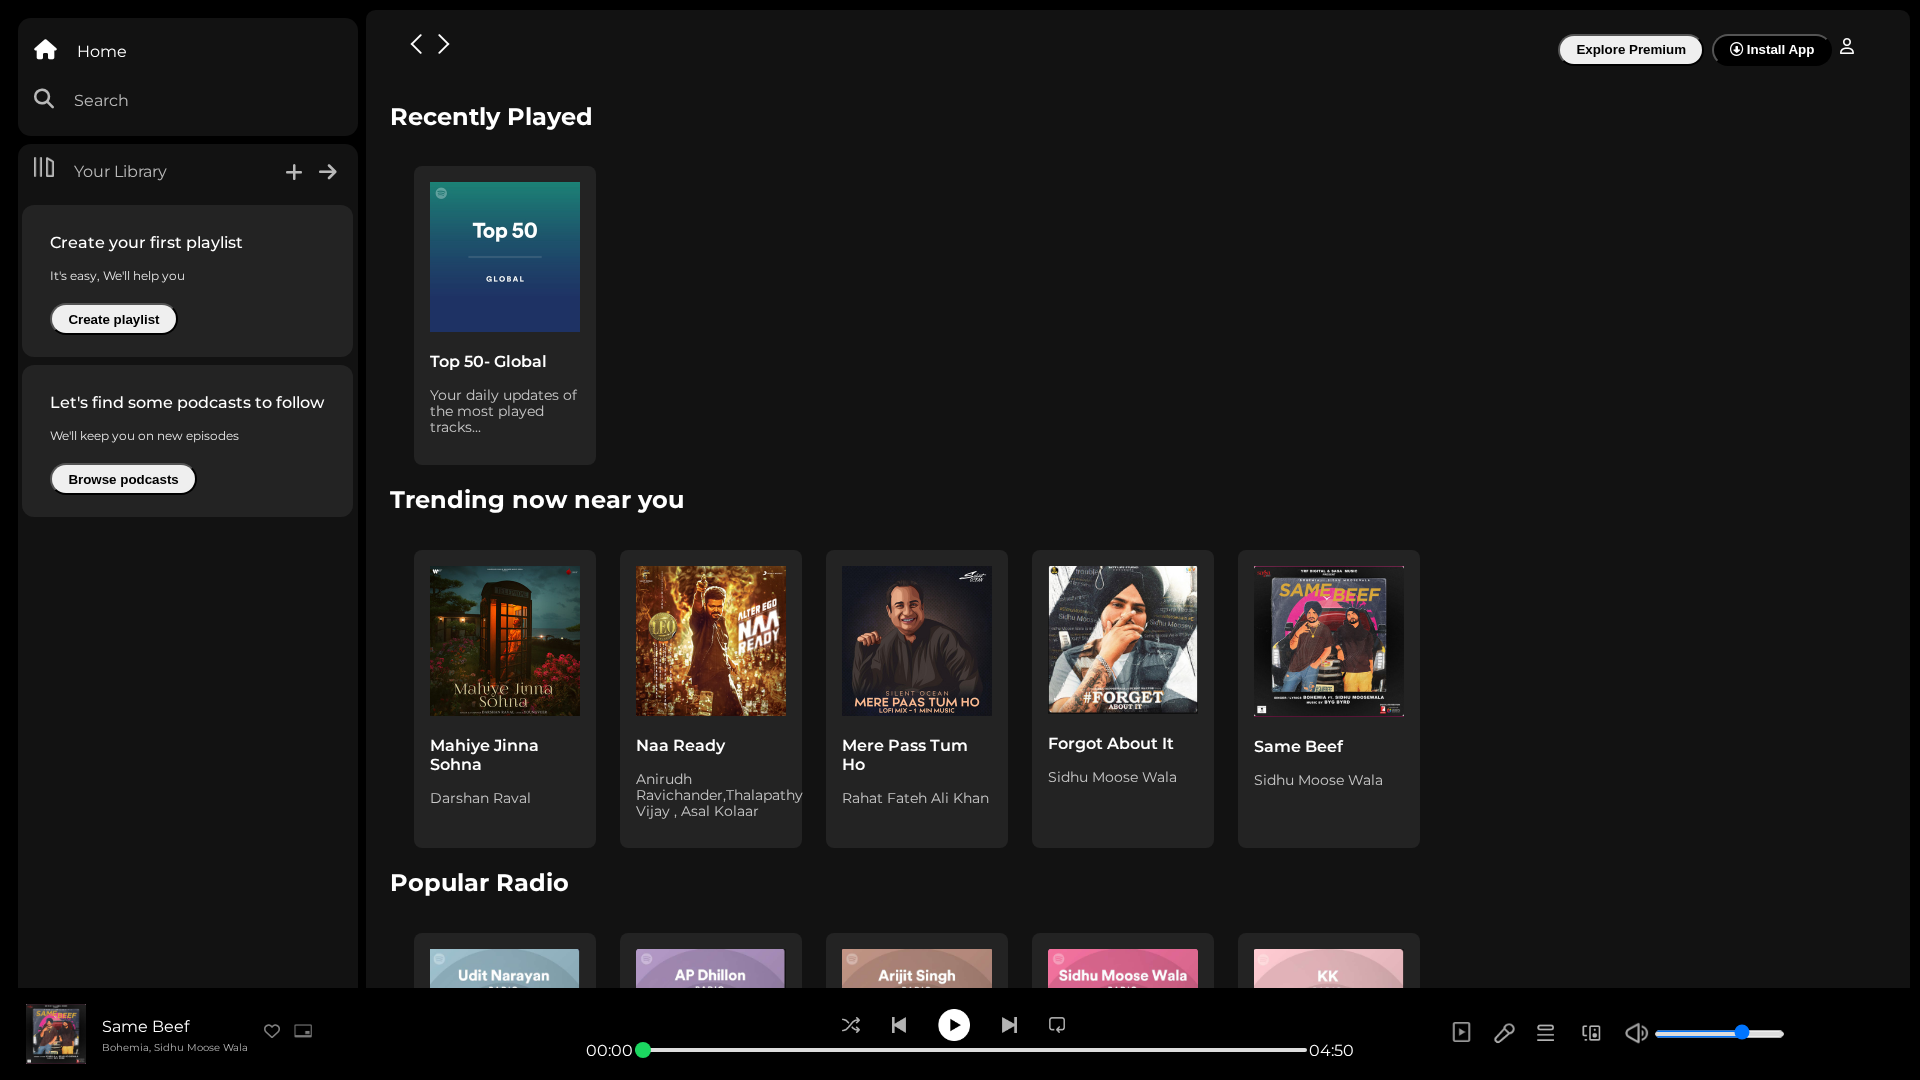Screen dimensions: 1920x1080
Task: Like Same Beef with heart icon
Action: click(272, 1031)
